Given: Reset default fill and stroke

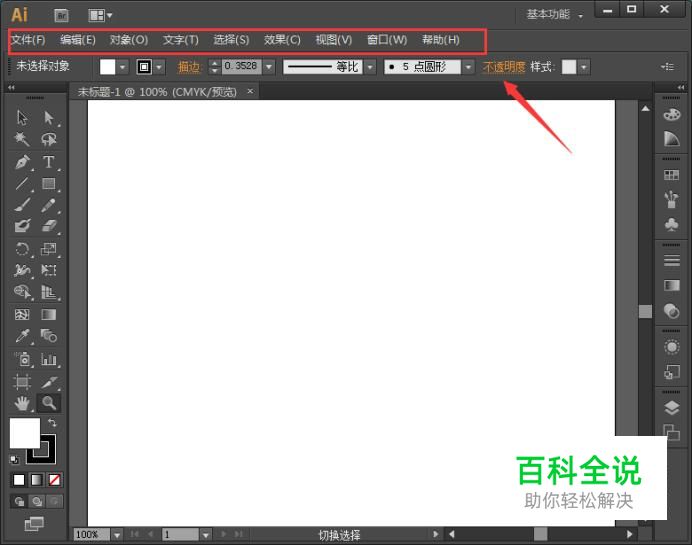Looking at the screenshot, I should (14, 459).
